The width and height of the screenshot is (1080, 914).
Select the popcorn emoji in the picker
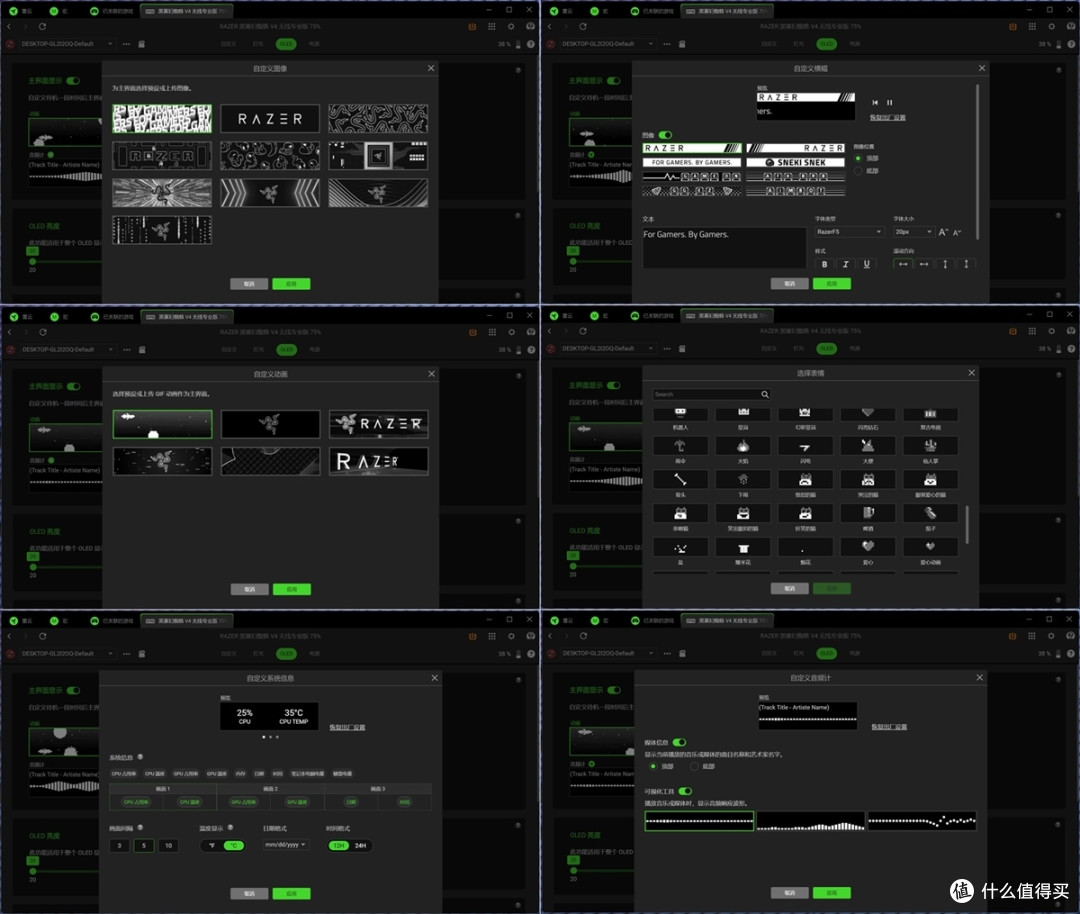pos(742,548)
